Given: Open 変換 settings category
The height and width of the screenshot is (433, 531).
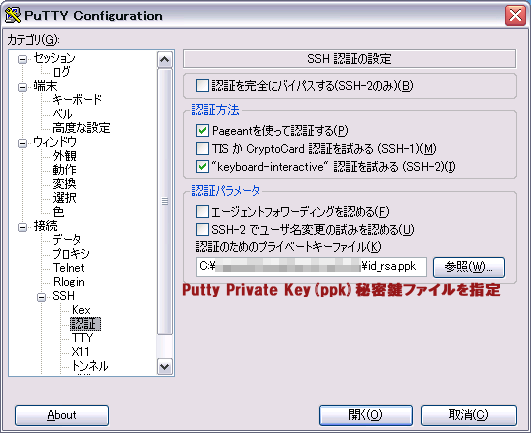Looking at the screenshot, I should pyautogui.click(x=64, y=184).
